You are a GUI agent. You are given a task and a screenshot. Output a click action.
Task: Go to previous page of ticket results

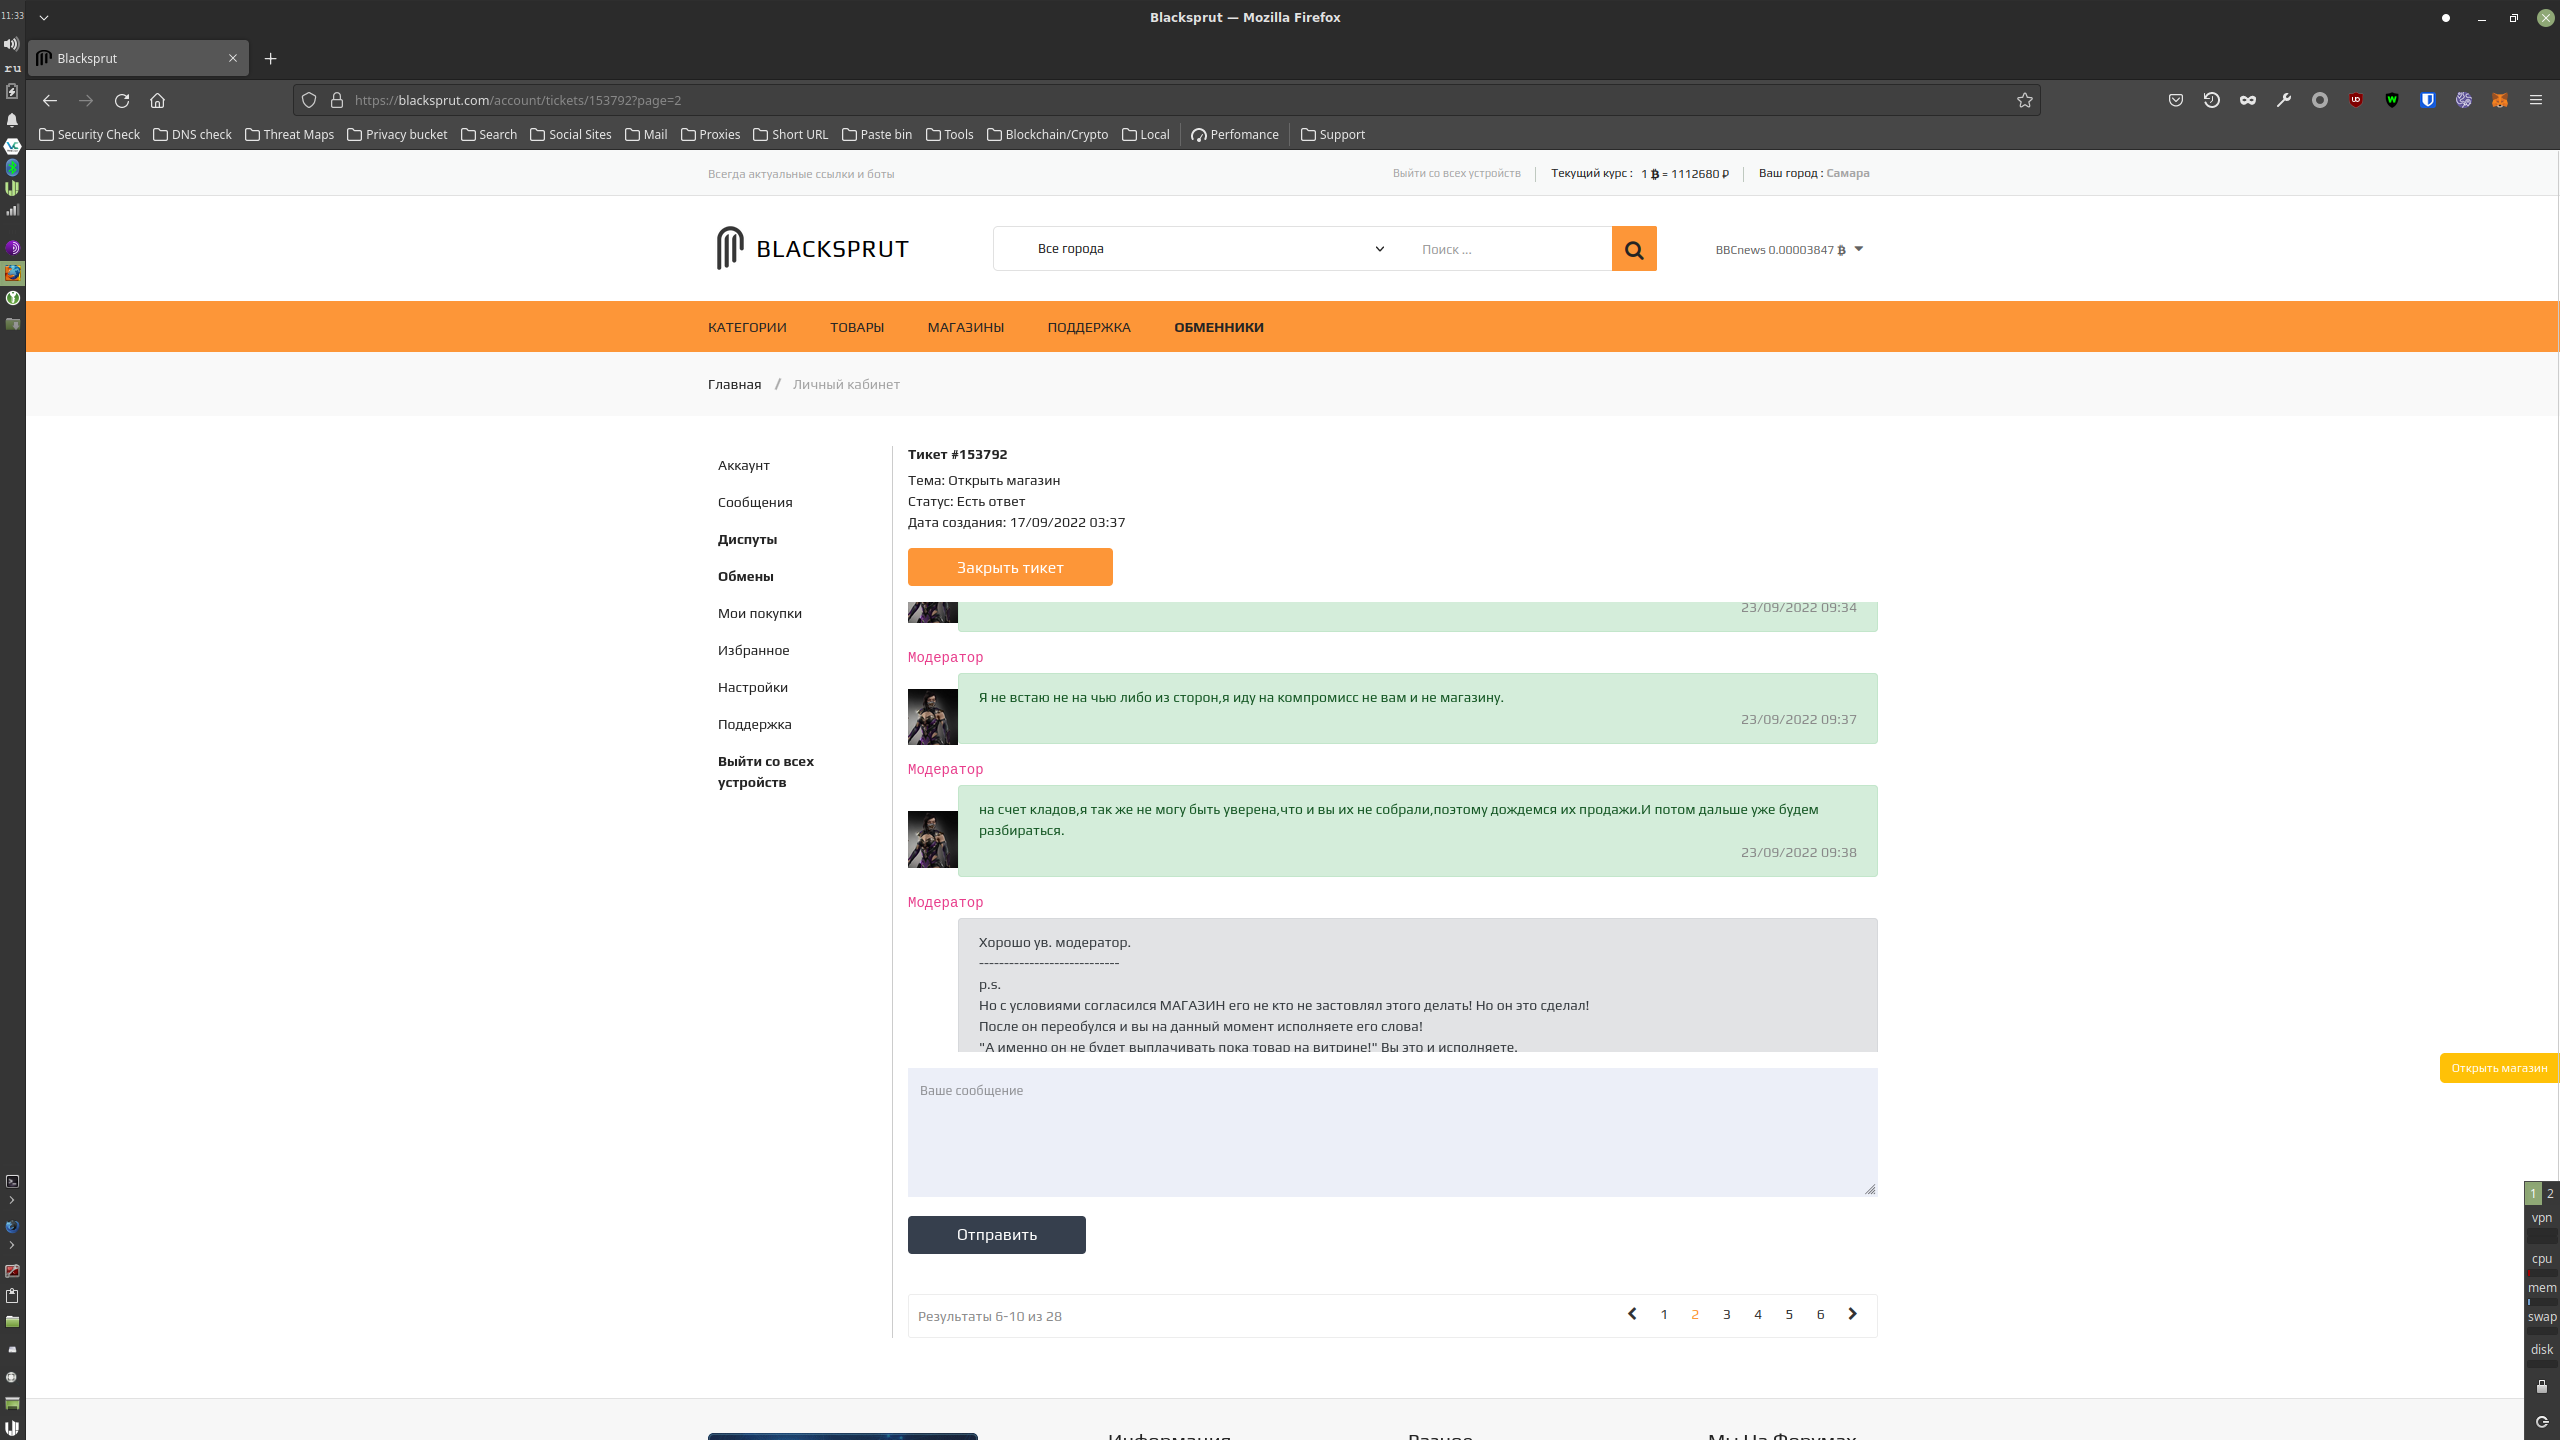point(1632,1314)
